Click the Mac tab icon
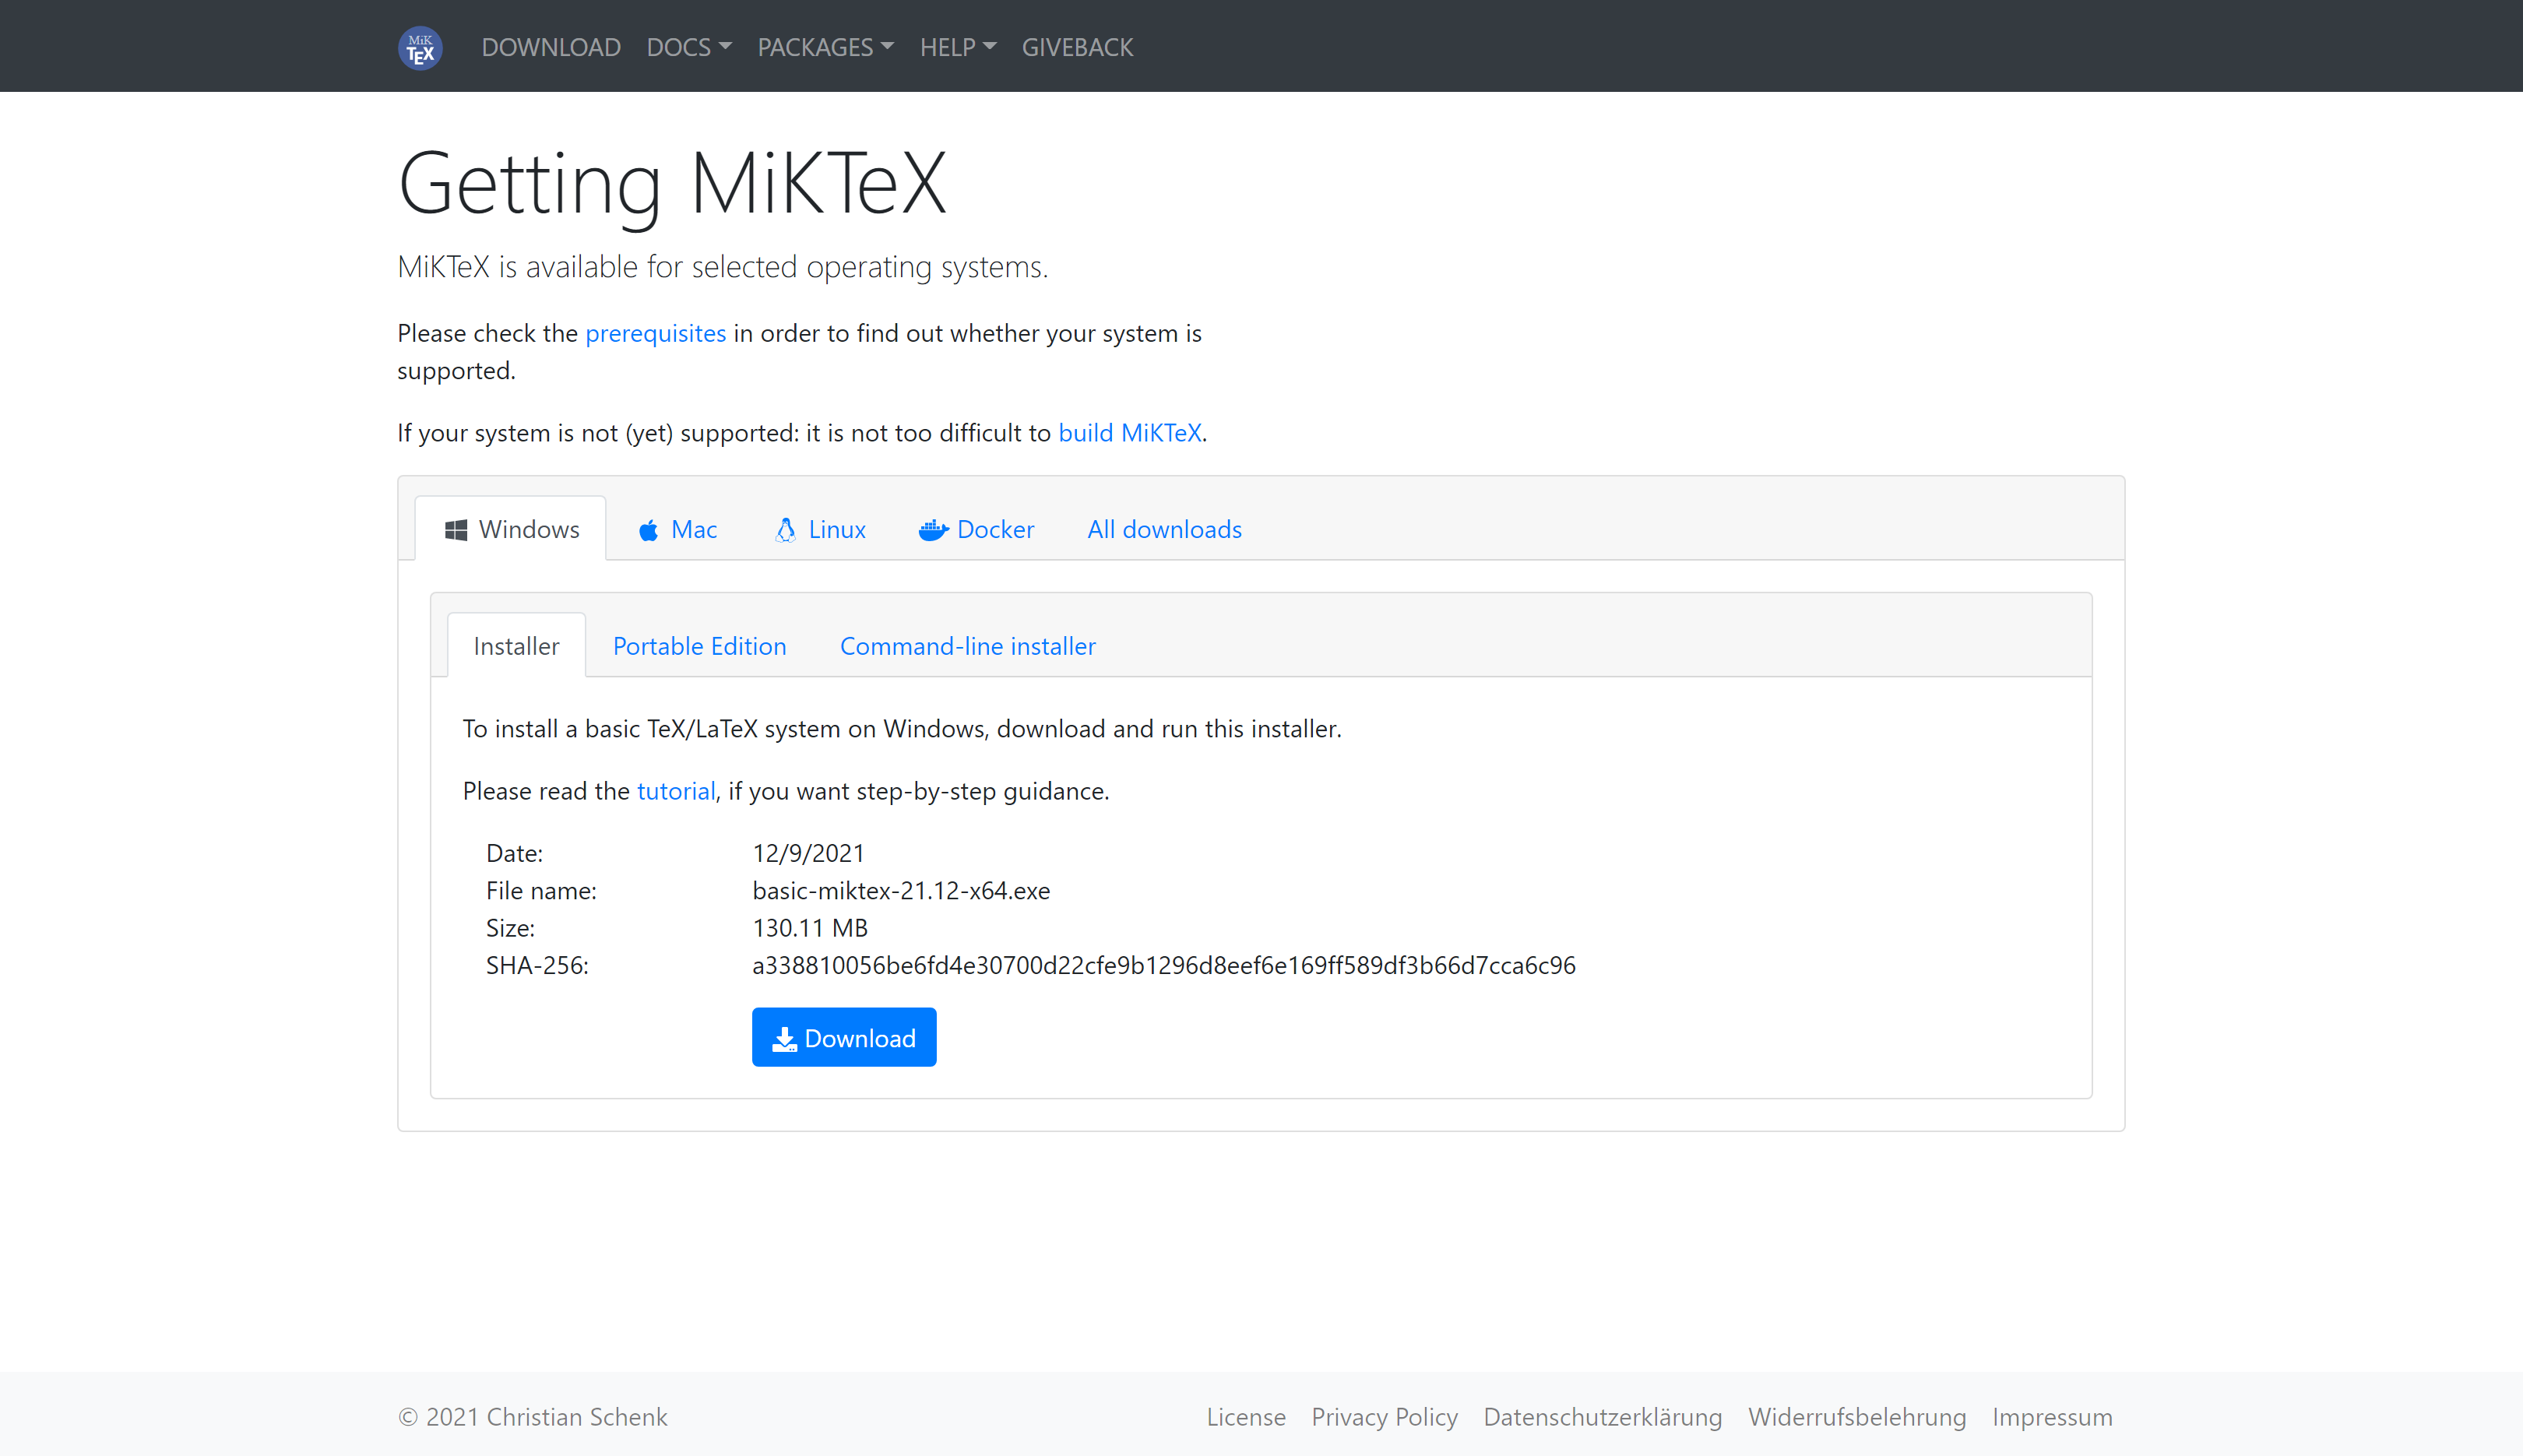 click(x=649, y=527)
